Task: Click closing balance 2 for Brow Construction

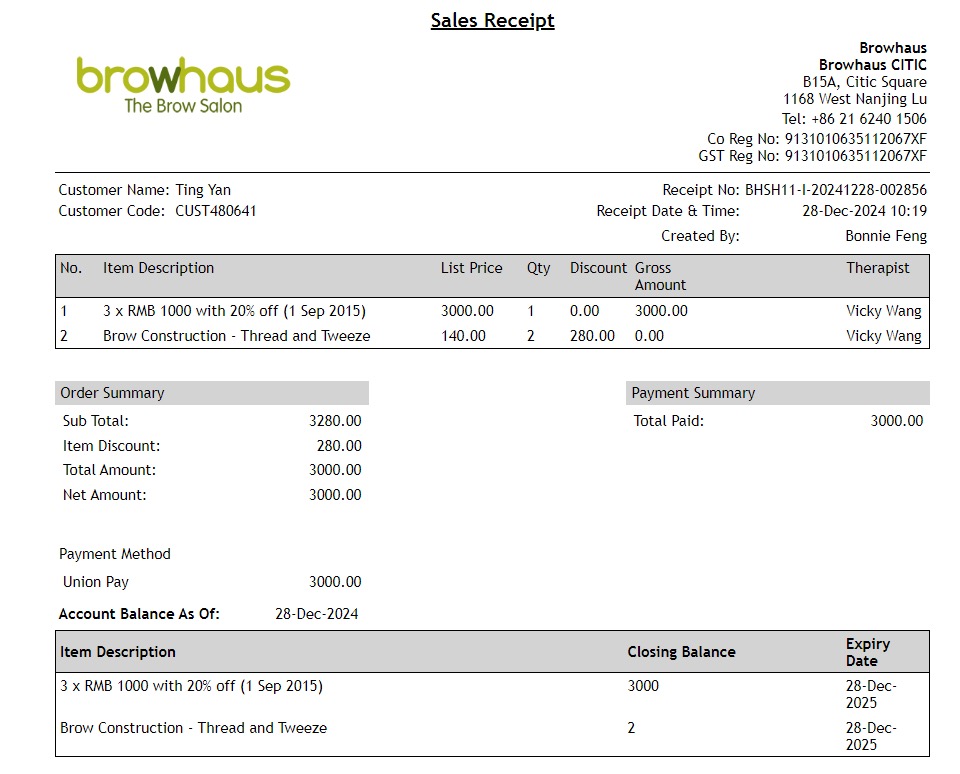Action: point(631,728)
